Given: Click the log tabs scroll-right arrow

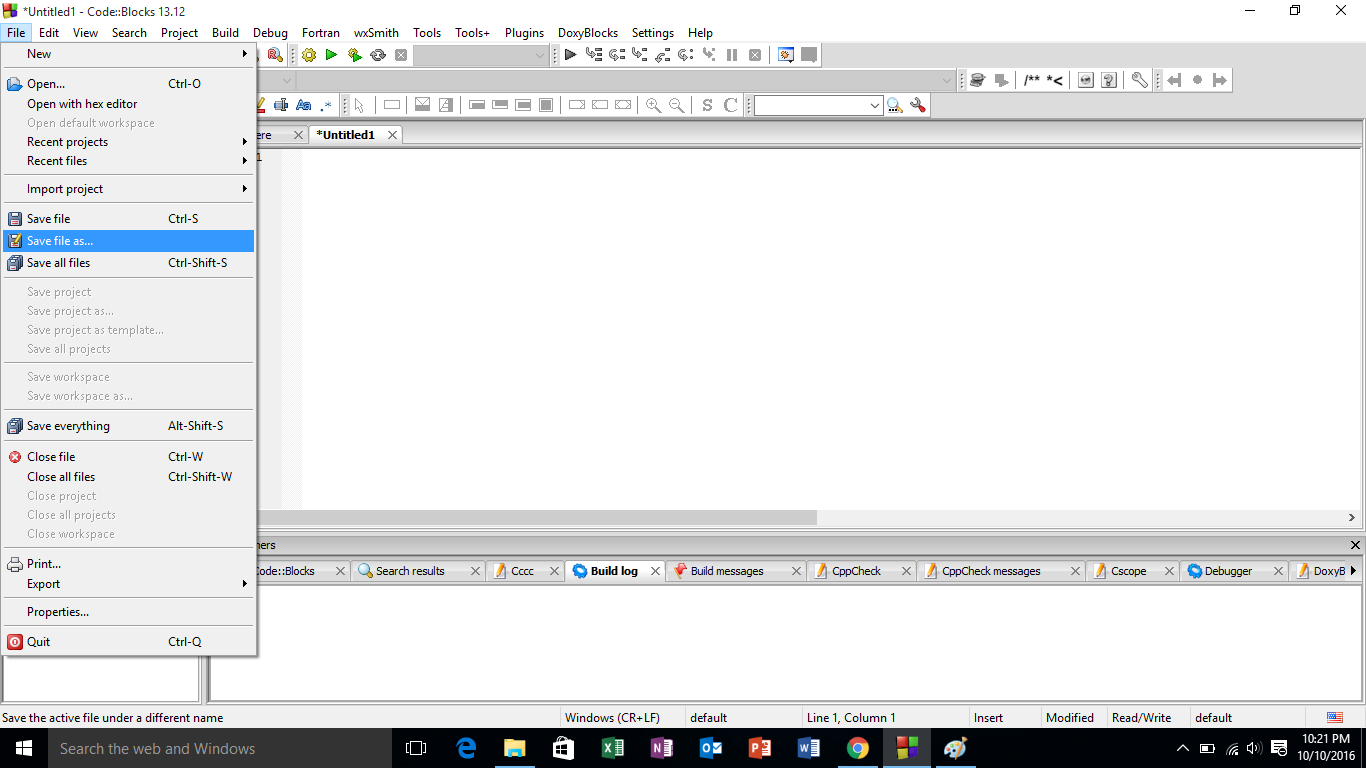Looking at the screenshot, I should [1353, 571].
